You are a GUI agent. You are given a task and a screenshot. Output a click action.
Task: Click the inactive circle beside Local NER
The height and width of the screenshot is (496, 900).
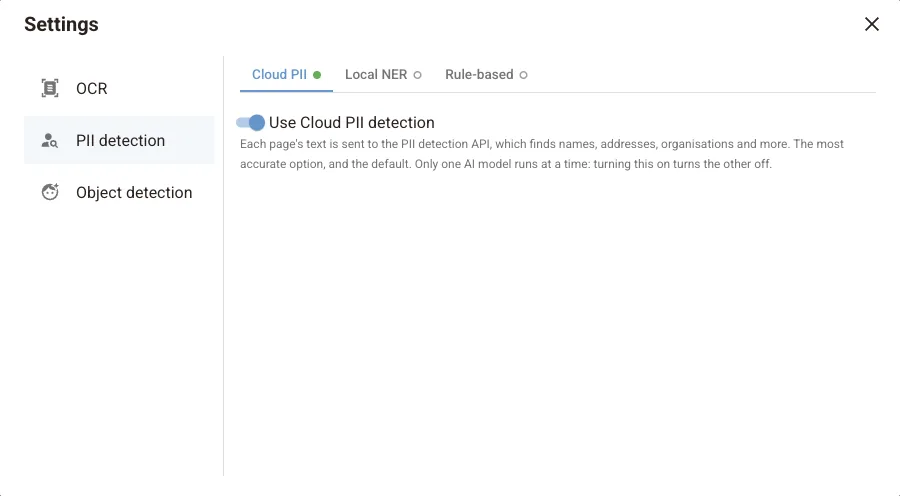click(417, 75)
